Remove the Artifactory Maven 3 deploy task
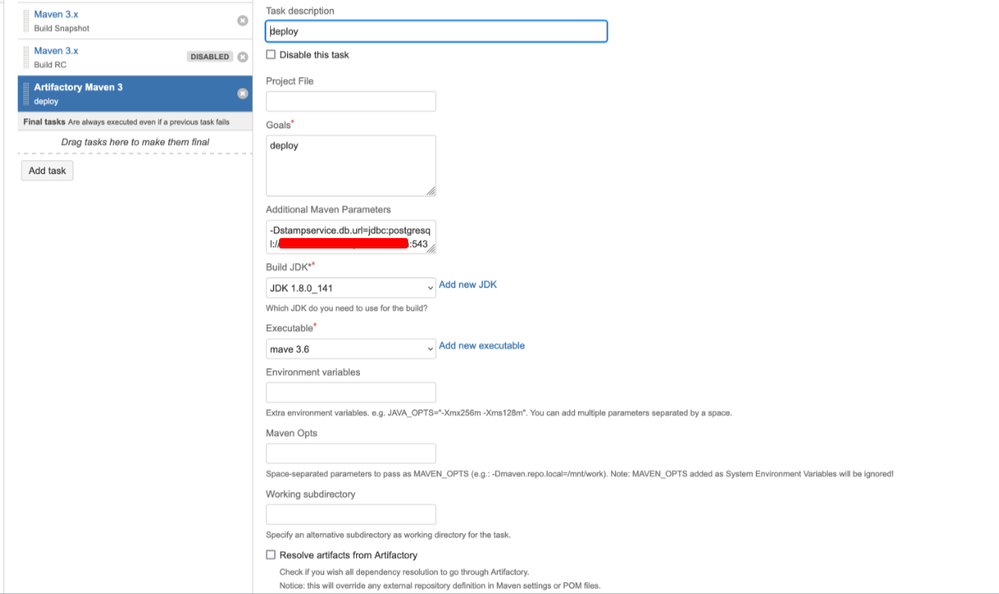 point(243,94)
